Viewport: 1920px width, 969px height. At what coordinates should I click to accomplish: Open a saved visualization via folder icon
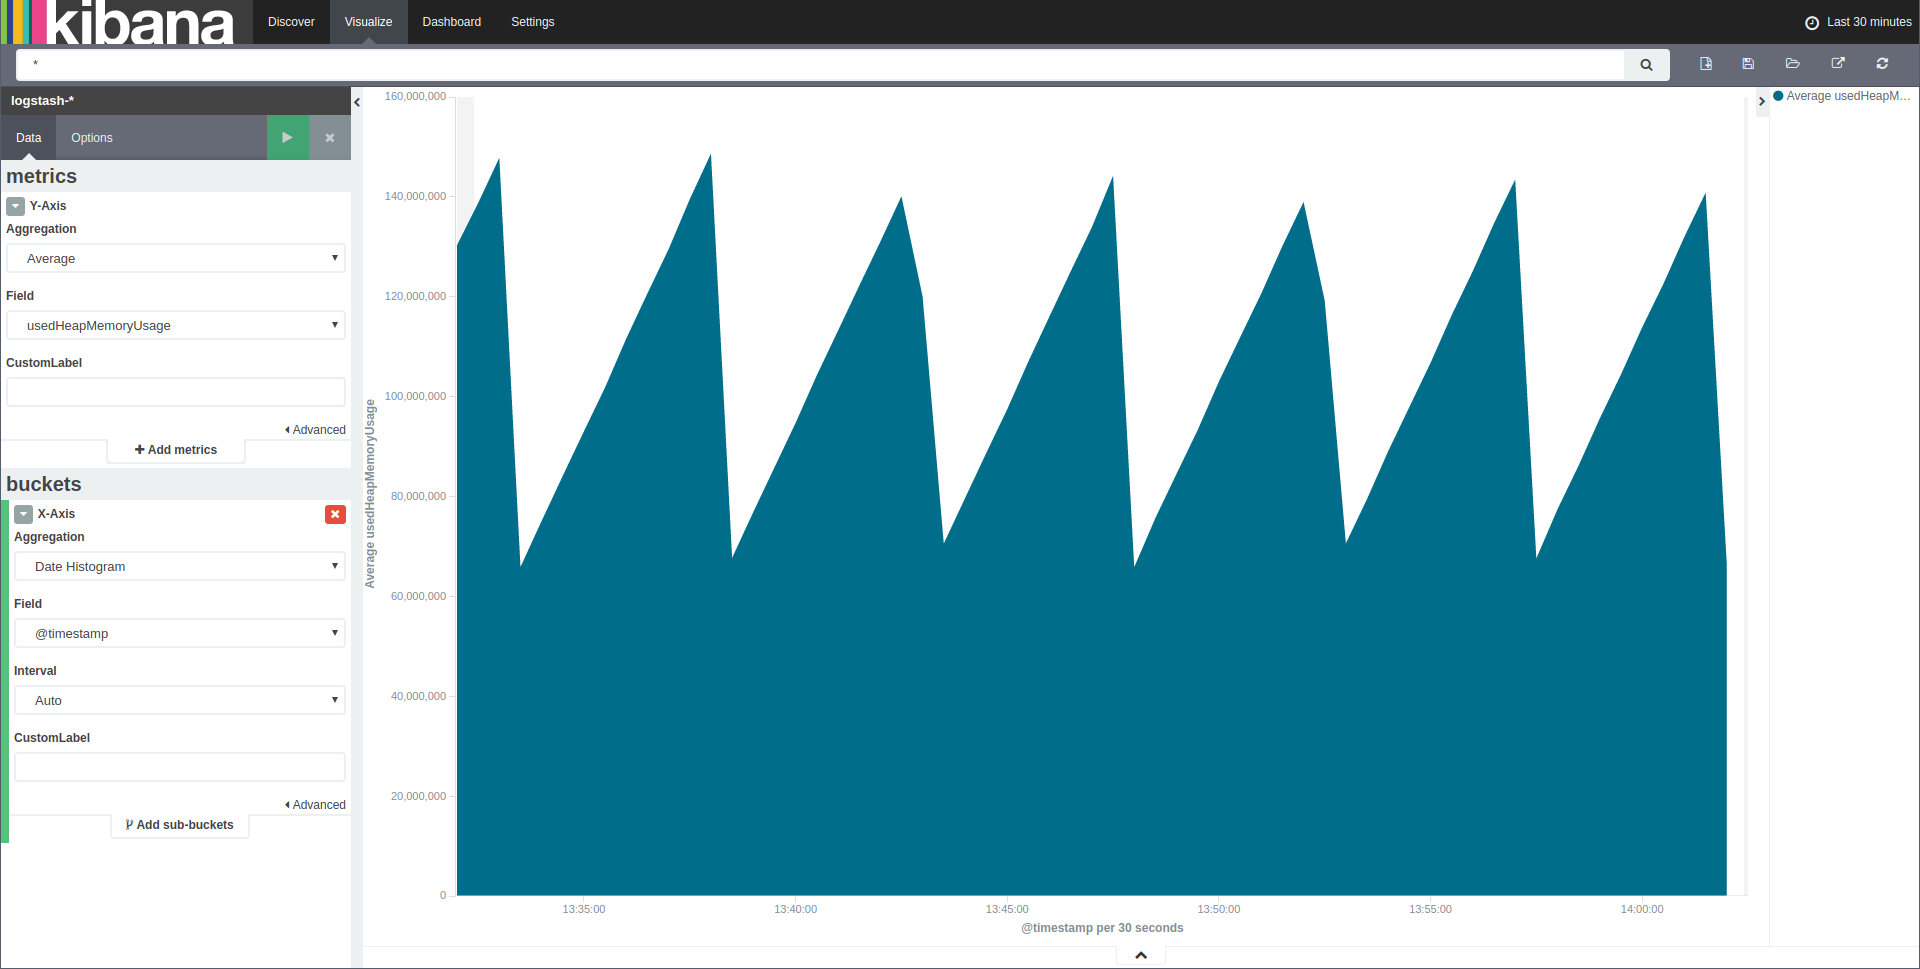(x=1792, y=64)
